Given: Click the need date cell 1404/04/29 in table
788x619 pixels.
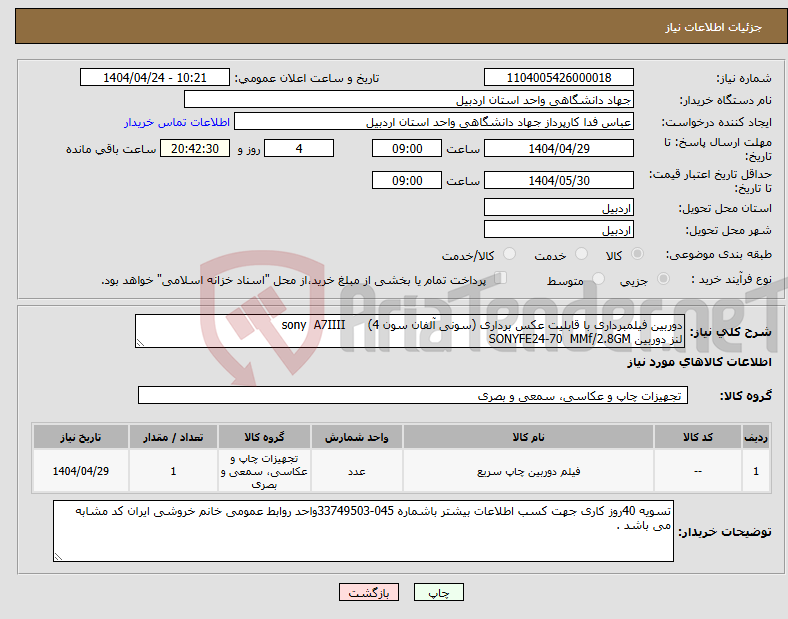Looking at the screenshot, I should pyautogui.click(x=80, y=471).
